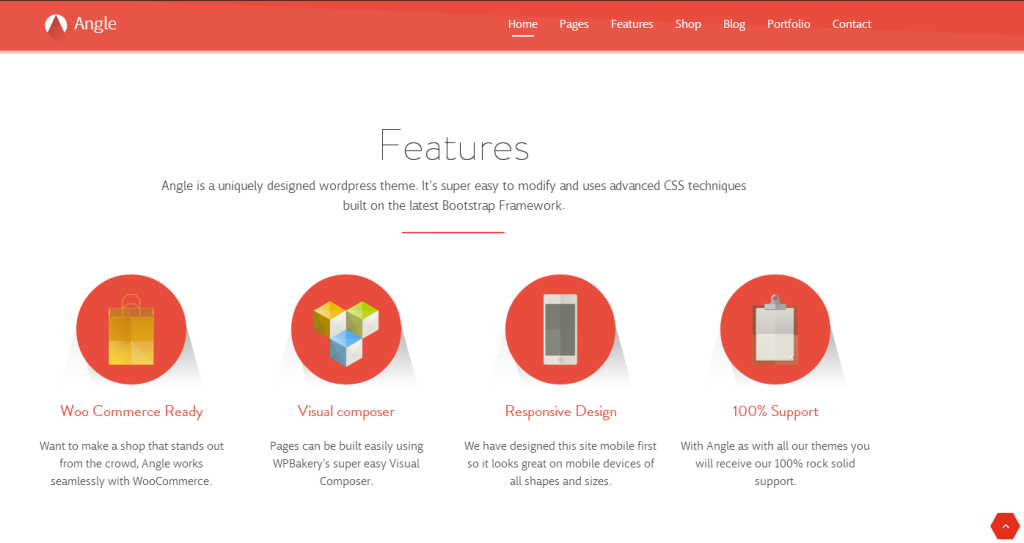Image resolution: width=1024 pixels, height=543 pixels.
Task: Click the 'We have designed this site mobile first' text
Action: 560,463
